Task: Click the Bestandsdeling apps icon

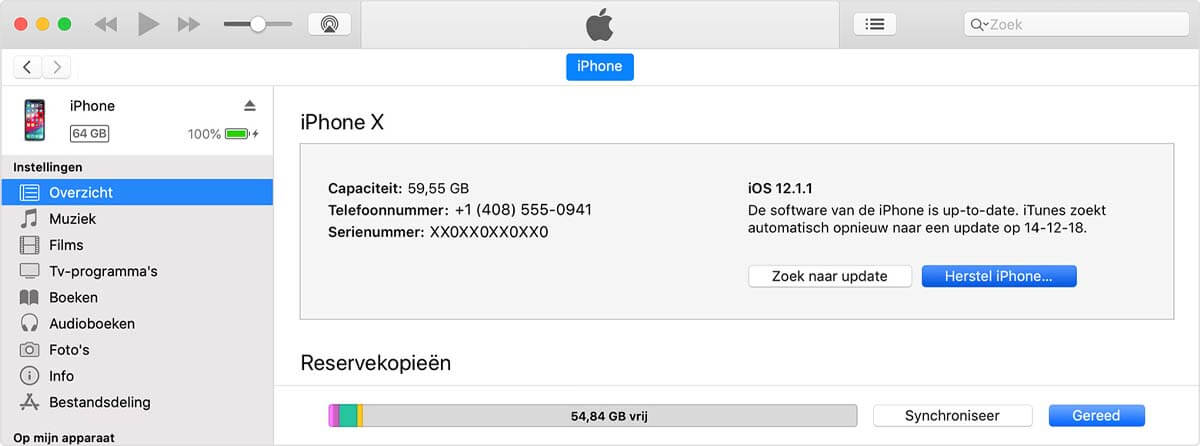Action: [x=30, y=402]
